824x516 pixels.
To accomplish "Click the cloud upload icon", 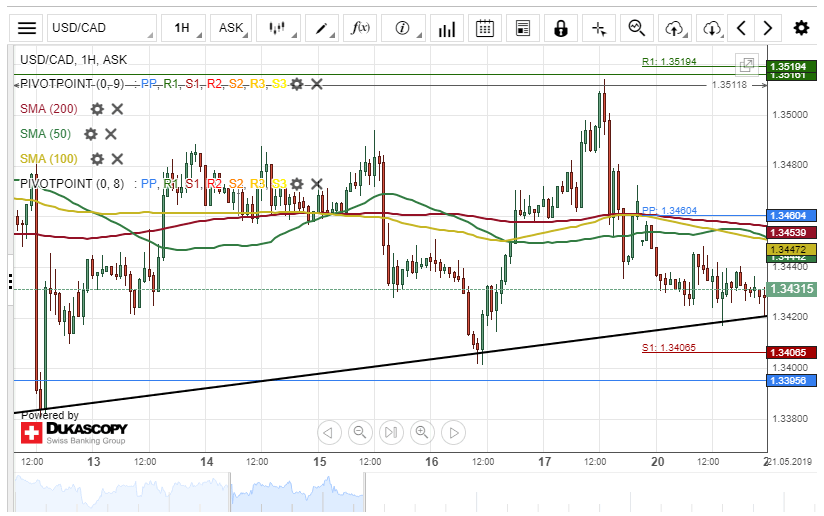I will [675, 28].
